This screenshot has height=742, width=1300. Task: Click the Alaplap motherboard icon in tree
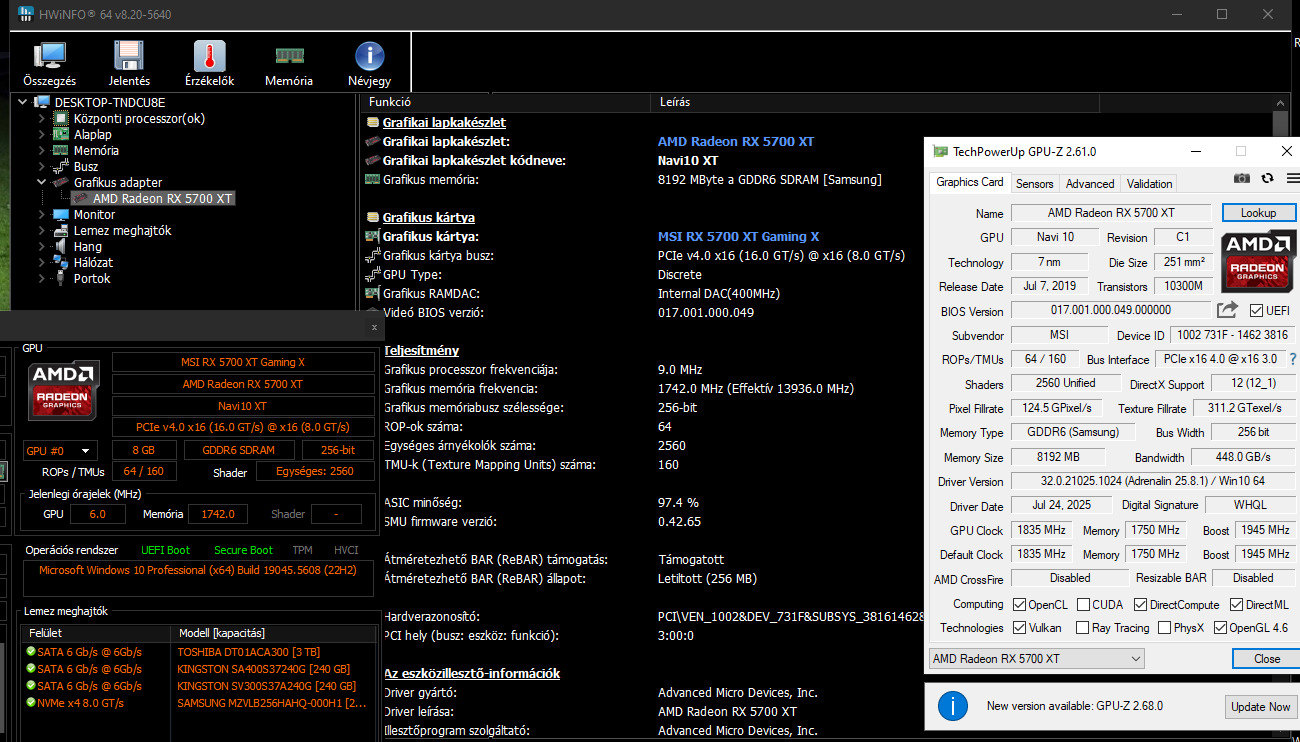pyautogui.click(x=62, y=134)
